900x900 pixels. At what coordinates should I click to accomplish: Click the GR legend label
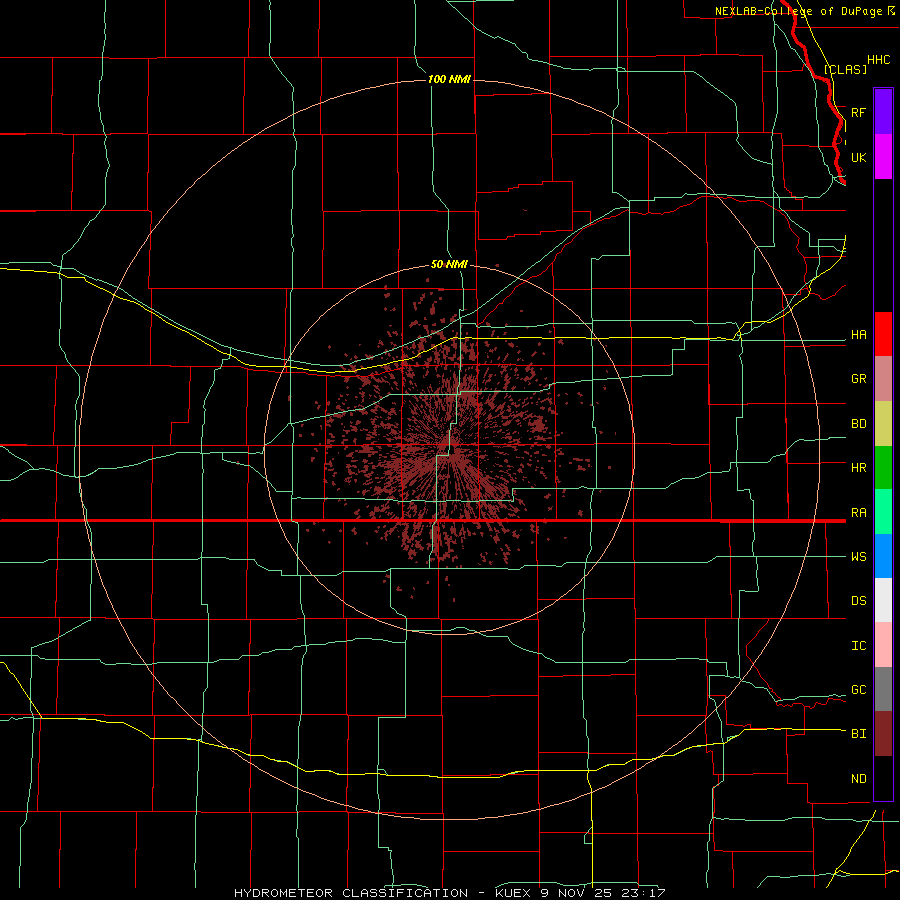pyautogui.click(x=858, y=379)
